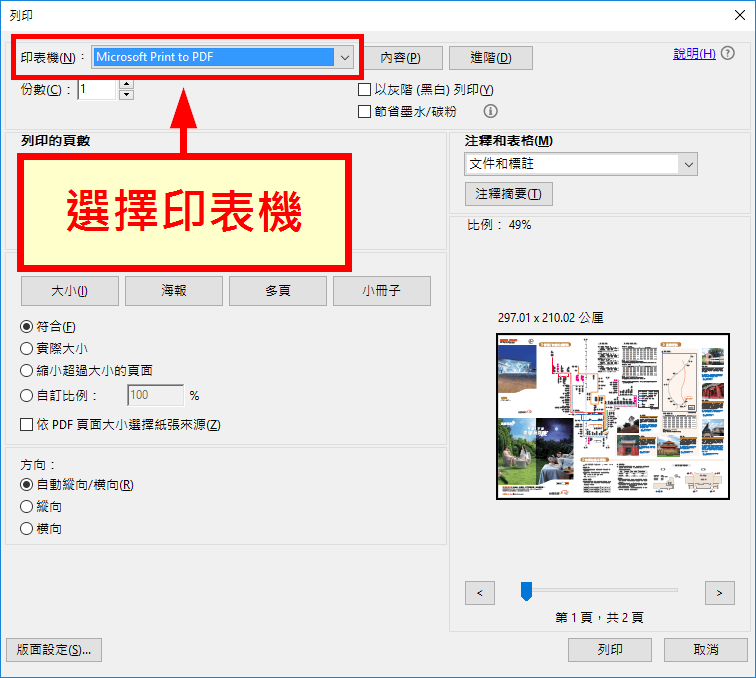Click the 第 1 頁，共 2 頁 text
The width and height of the screenshot is (756, 678).
pos(599,618)
